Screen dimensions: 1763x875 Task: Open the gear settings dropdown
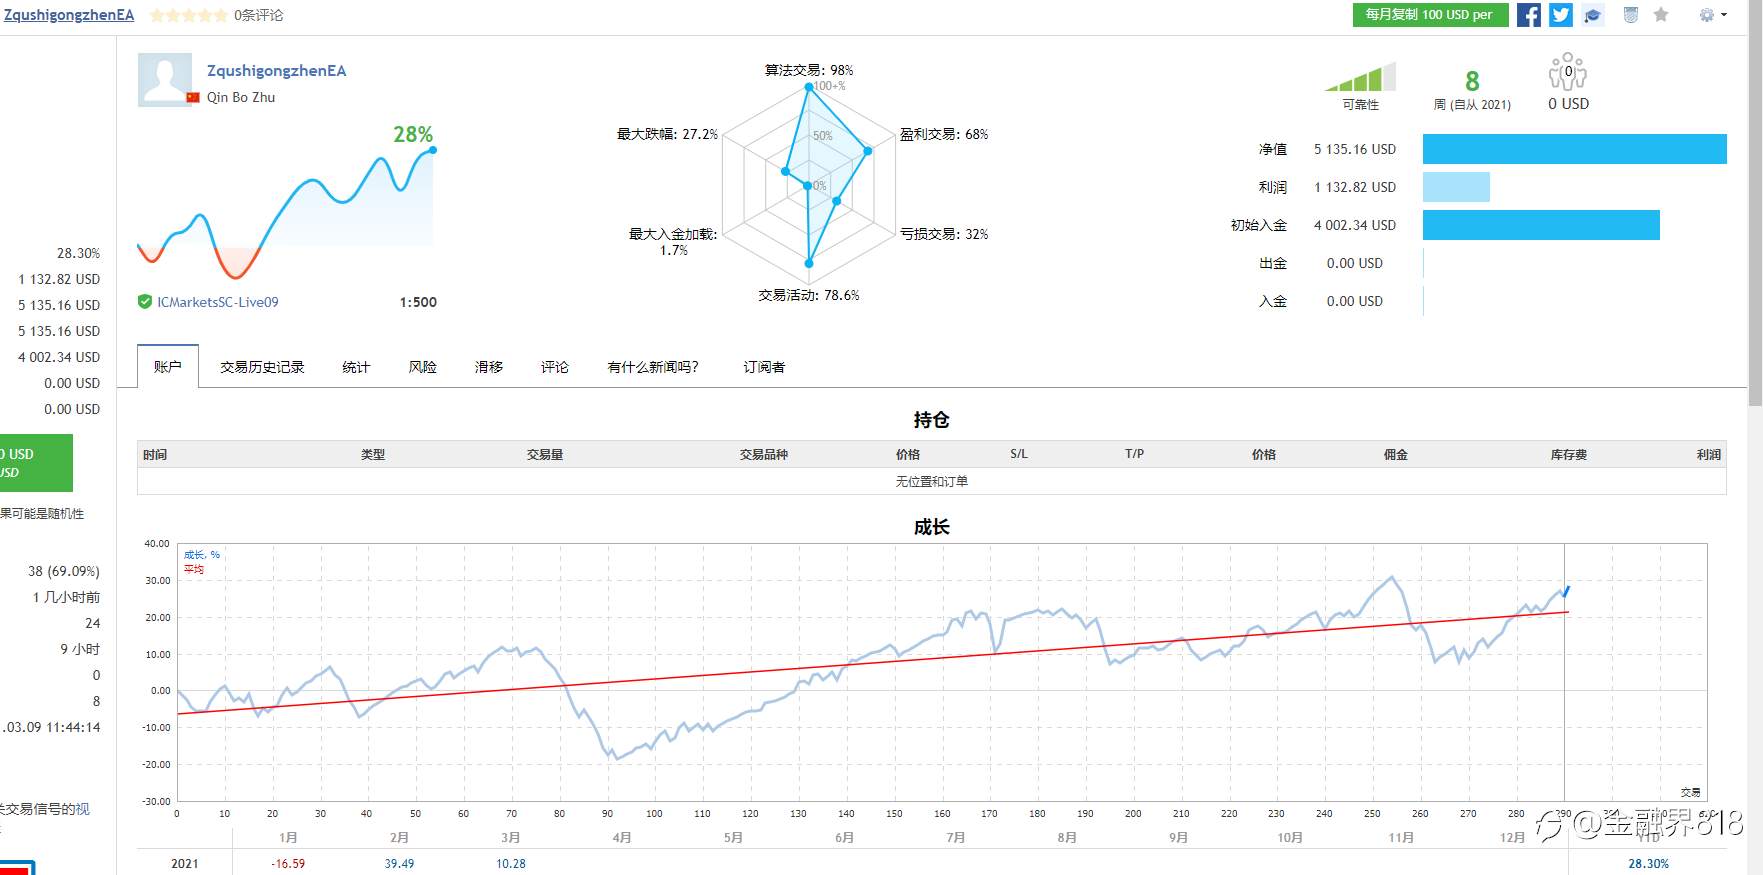tap(1712, 15)
